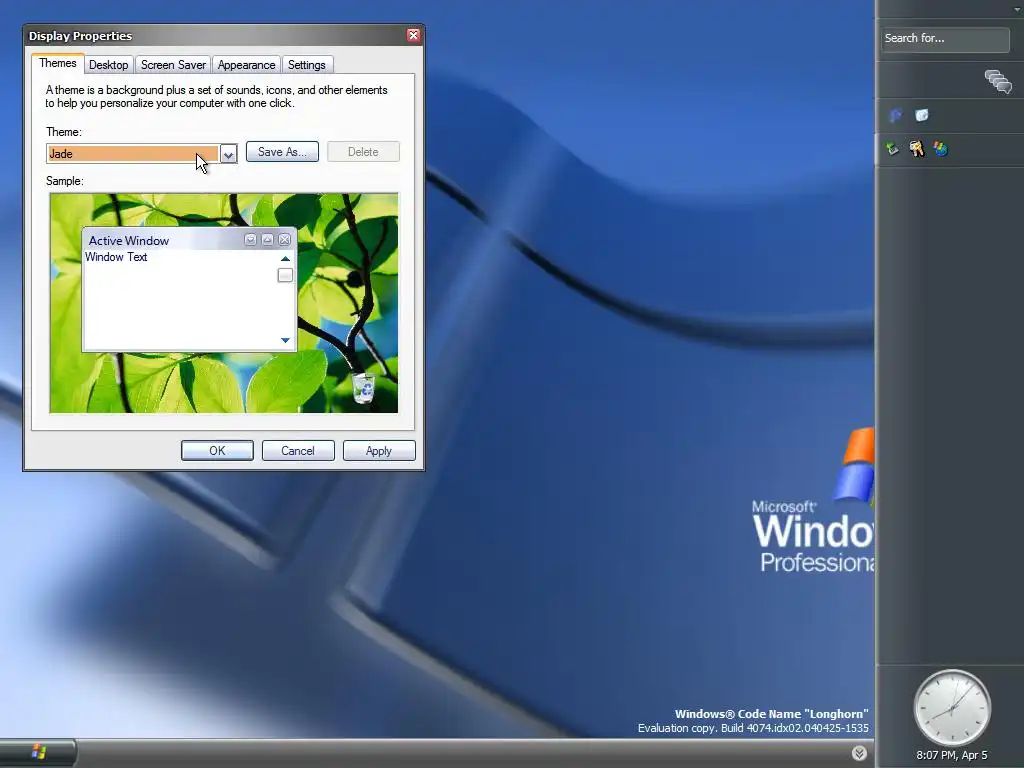1024x768 pixels.
Task: Cancel the Display Properties dialog
Action: (298, 451)
